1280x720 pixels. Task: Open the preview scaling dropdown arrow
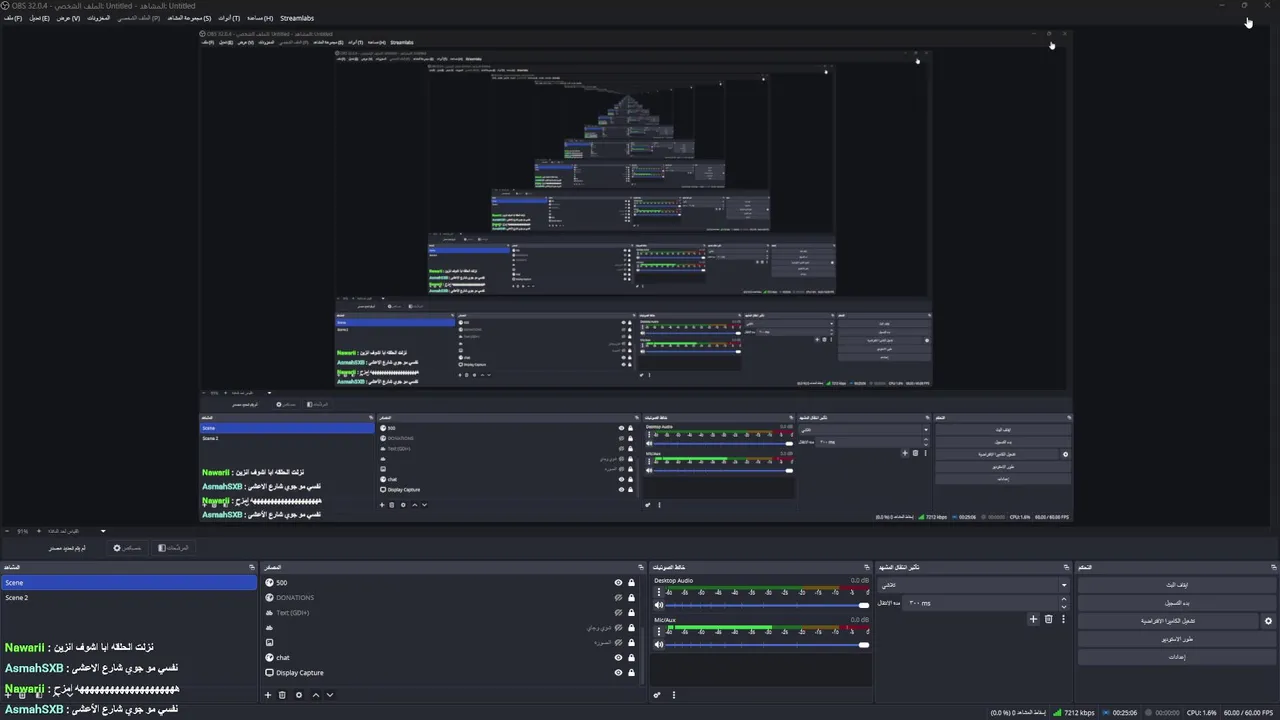[x=103, y=531]
